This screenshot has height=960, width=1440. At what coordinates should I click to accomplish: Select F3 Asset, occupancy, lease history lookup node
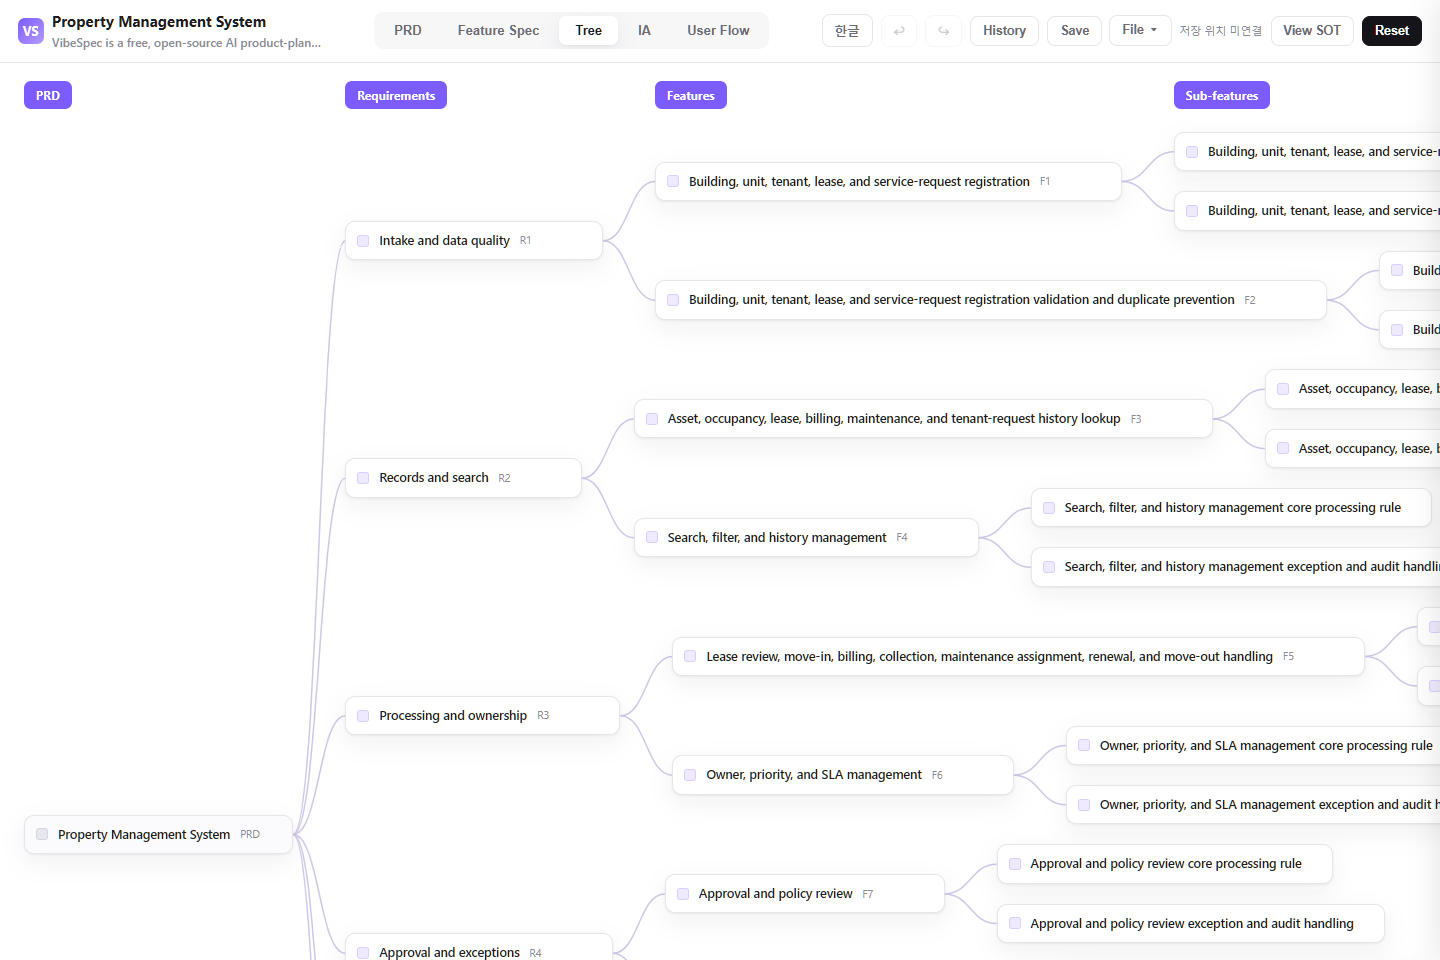click(923, 419)
